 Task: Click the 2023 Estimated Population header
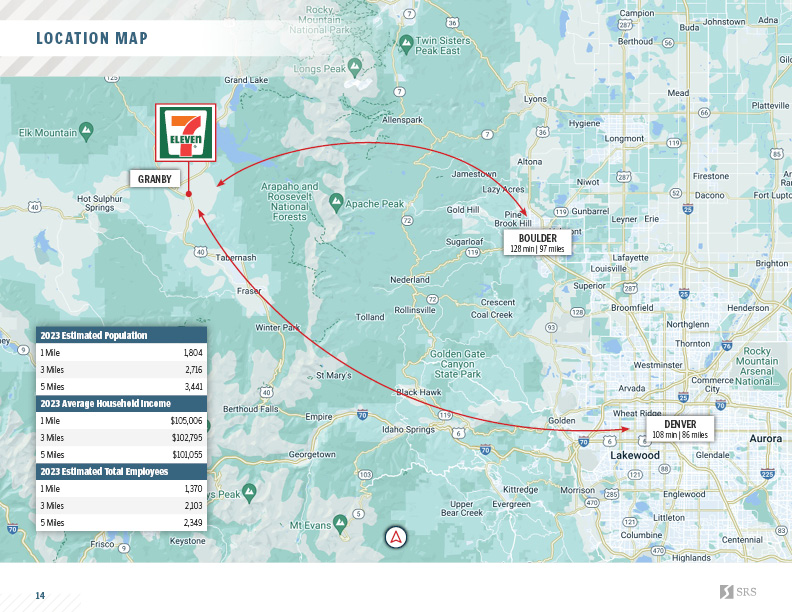pyautogui.click(x=121, y=335)
